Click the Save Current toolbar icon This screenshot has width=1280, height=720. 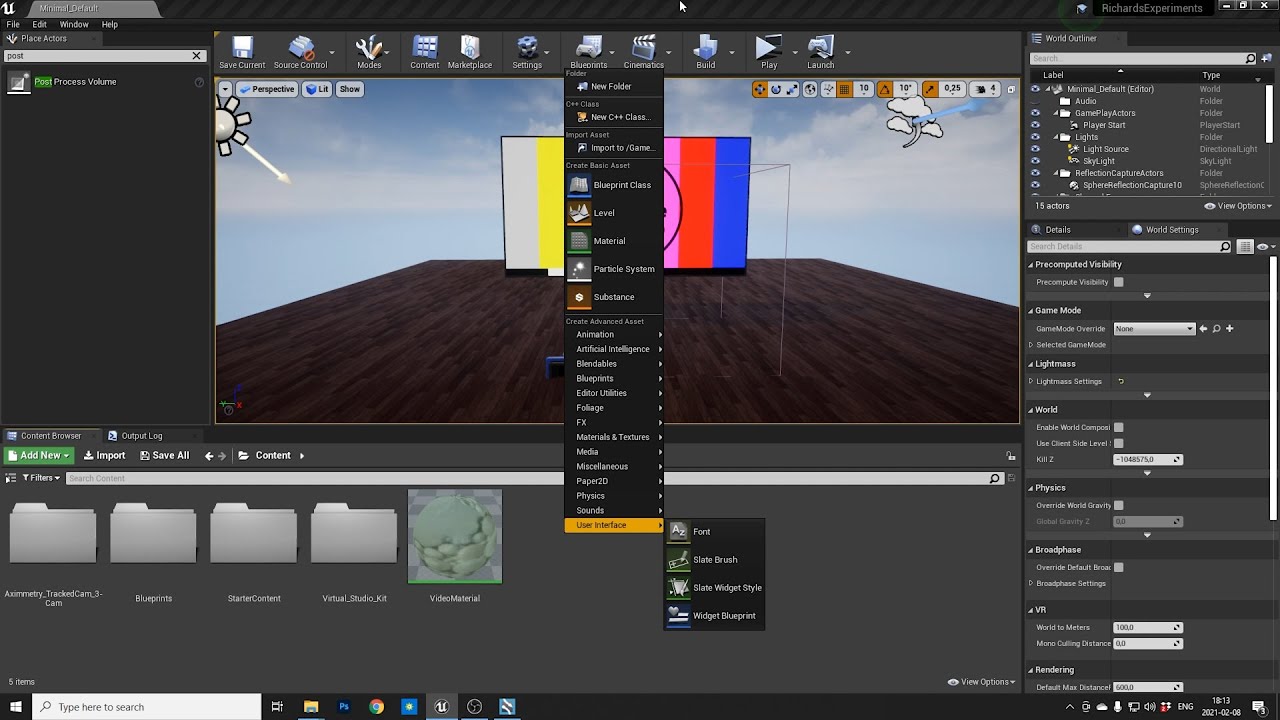click(x=242, y=52)
